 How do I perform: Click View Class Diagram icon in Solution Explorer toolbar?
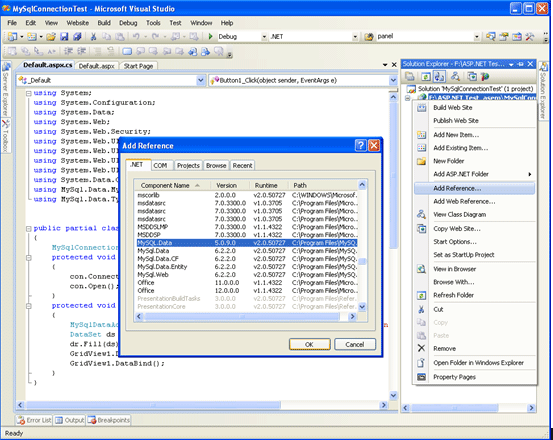click(x=455, y=76)
